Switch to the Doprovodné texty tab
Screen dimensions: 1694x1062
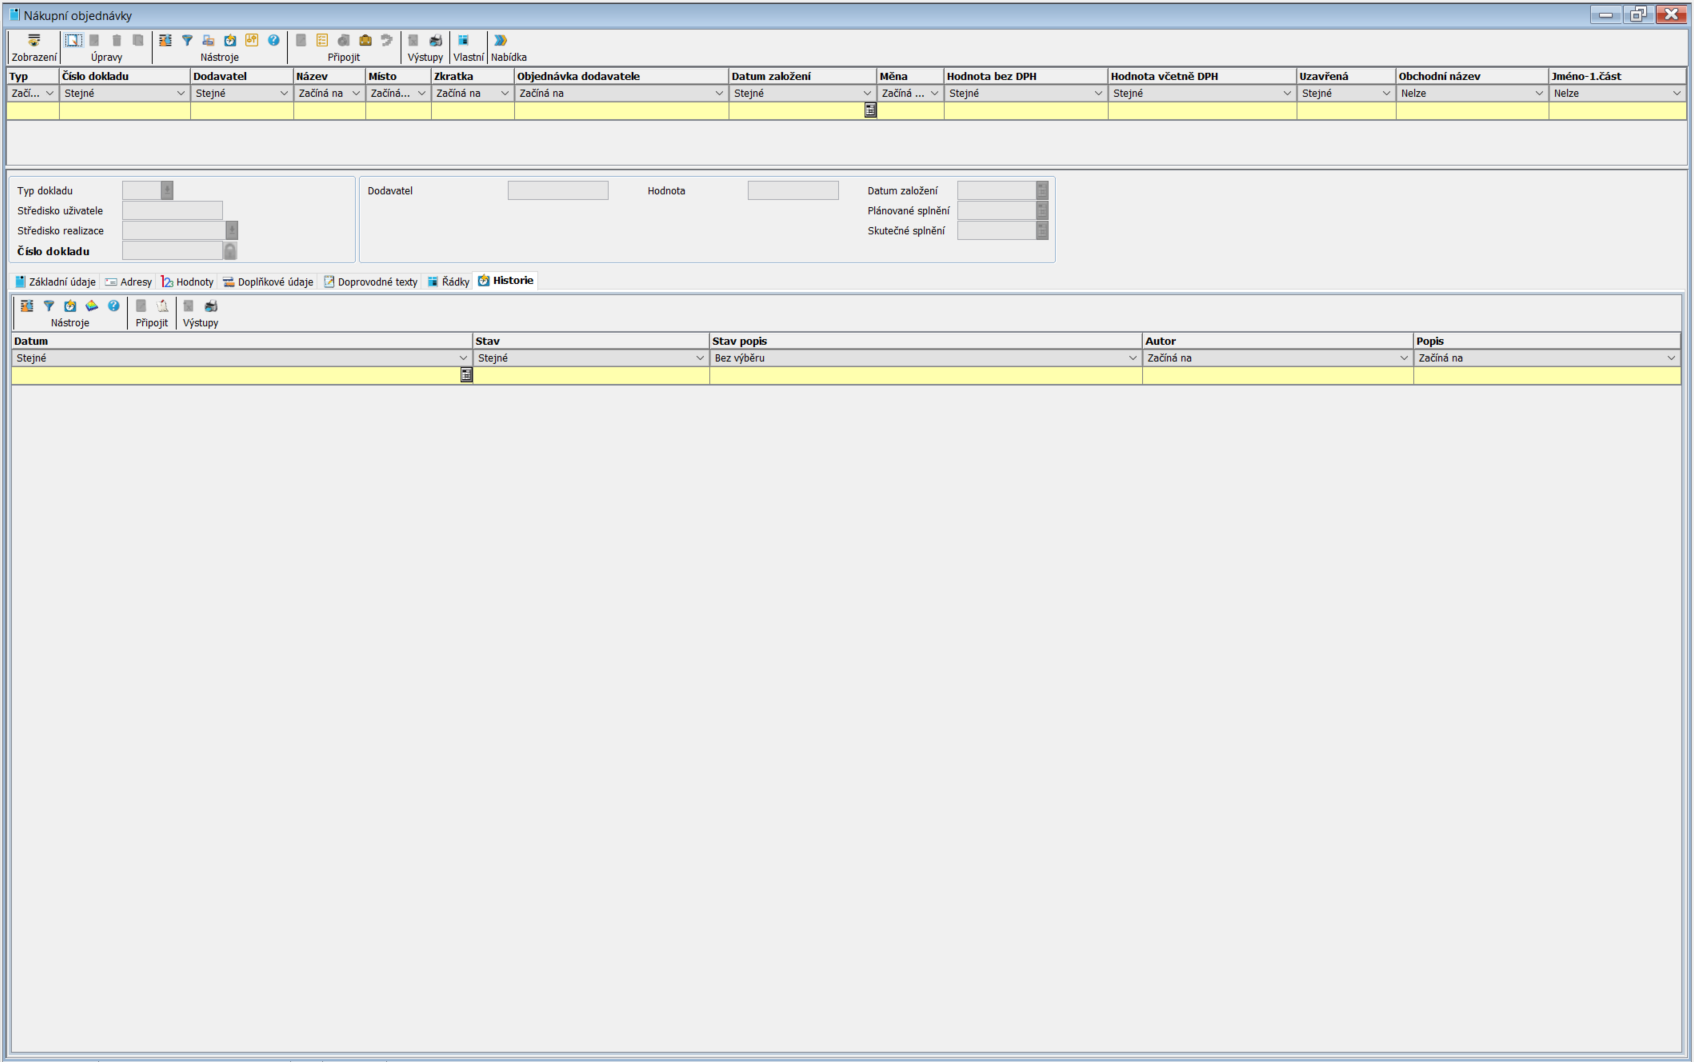point(371,282)
